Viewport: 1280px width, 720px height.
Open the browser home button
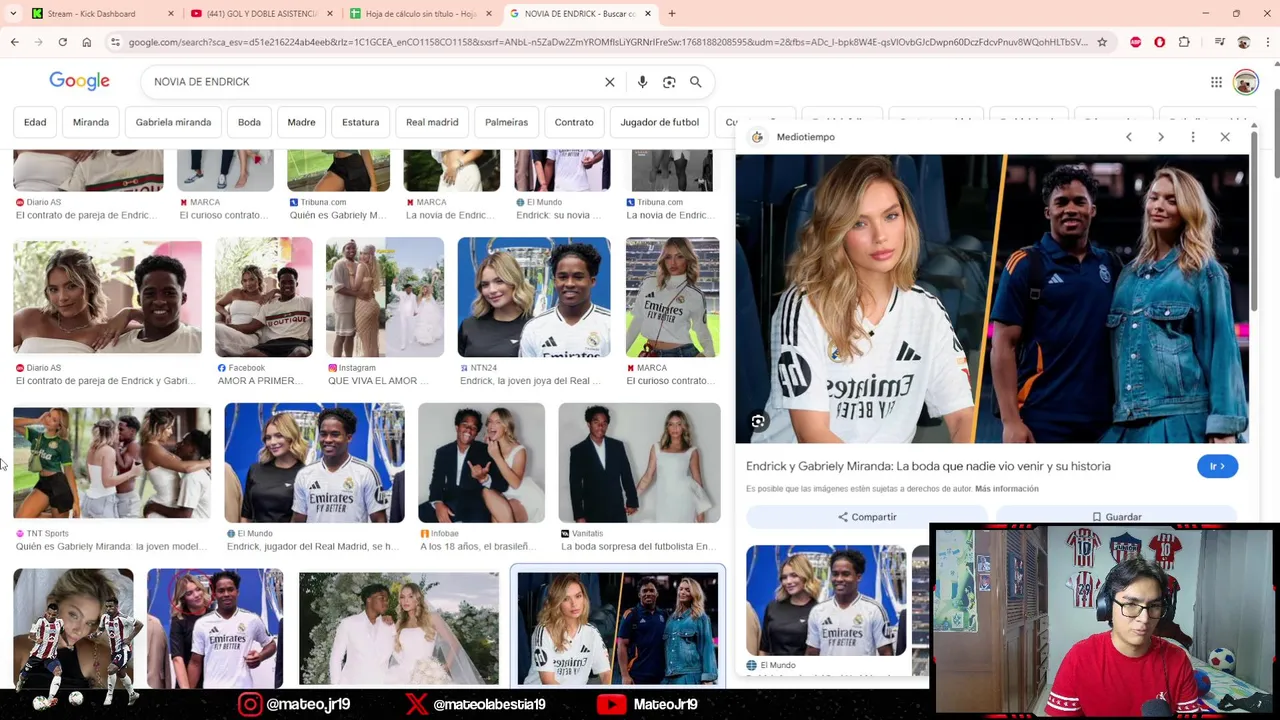(x=87, y=42)
